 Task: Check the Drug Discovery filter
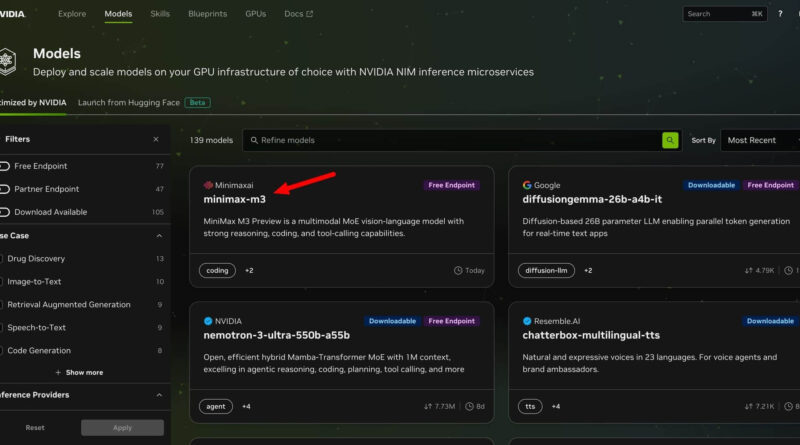tap(2, 259)
